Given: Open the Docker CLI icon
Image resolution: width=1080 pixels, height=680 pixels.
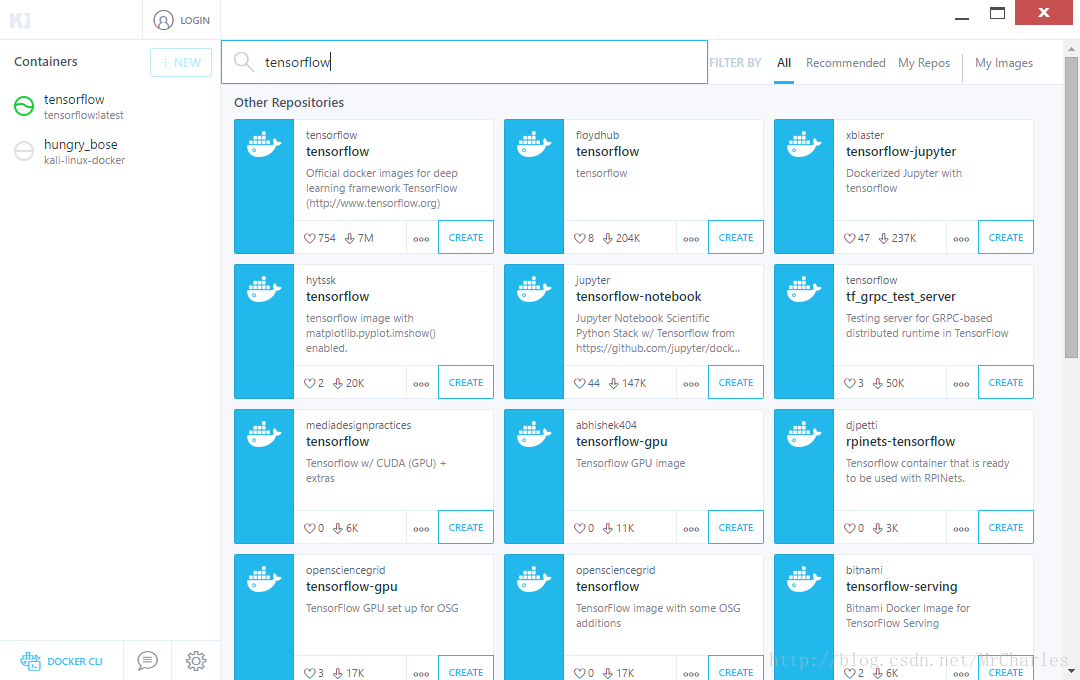Looking at the screenshot, I should click(30, 661).
